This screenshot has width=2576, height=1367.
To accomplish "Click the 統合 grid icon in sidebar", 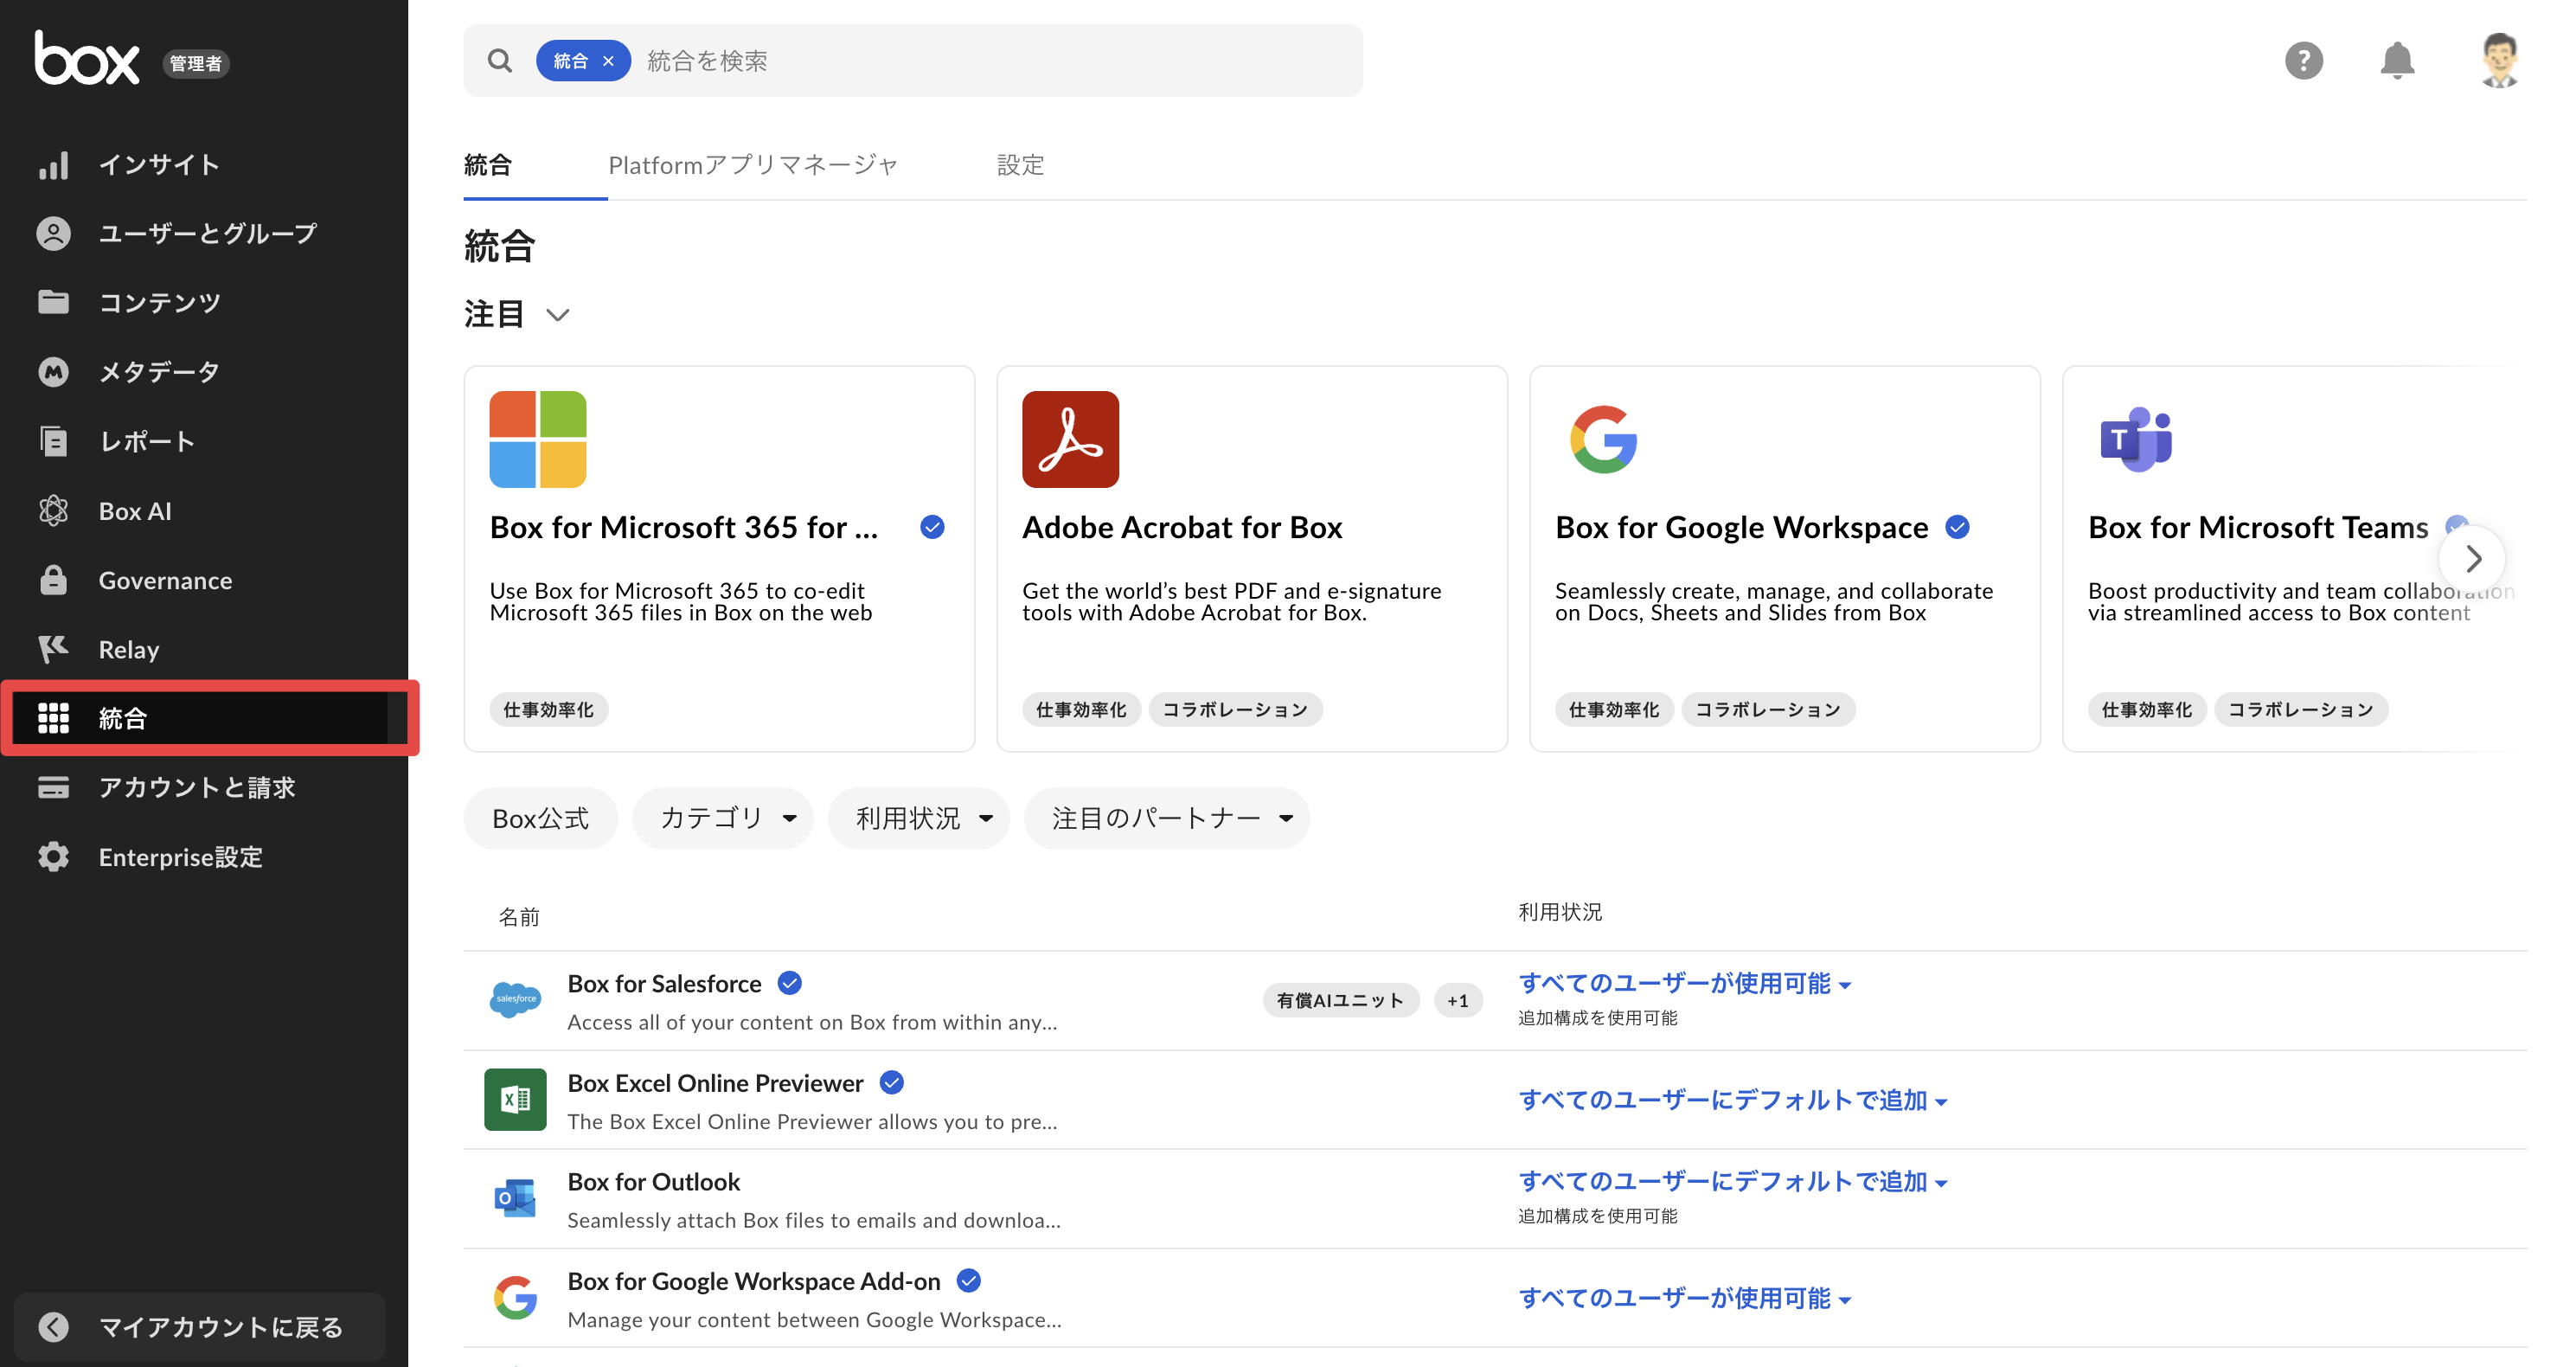I will coord(53,718).
